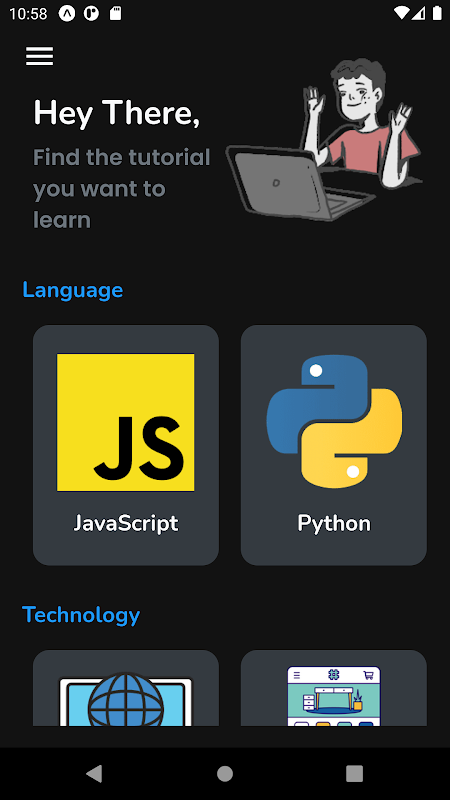Viewport: 450px width, 800px height.
Task: Open the globe monitor technology card
Action: click(126, 688)
